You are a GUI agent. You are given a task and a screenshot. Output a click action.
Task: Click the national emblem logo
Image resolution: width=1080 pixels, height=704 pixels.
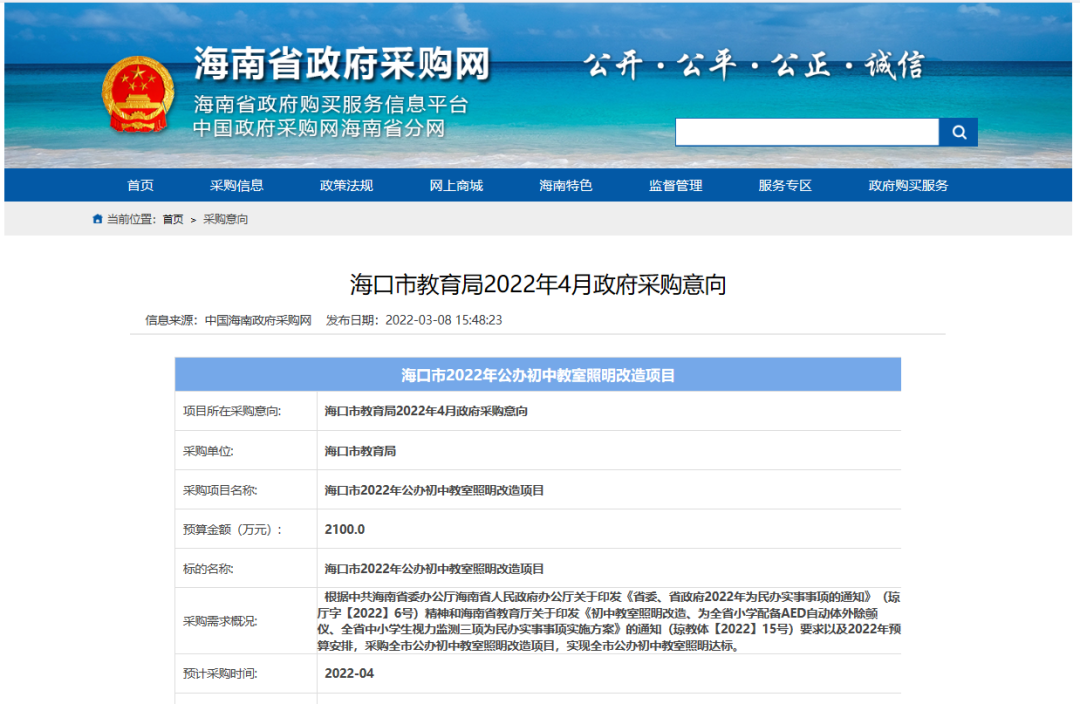pyautogui.click(x=138, y=94)
